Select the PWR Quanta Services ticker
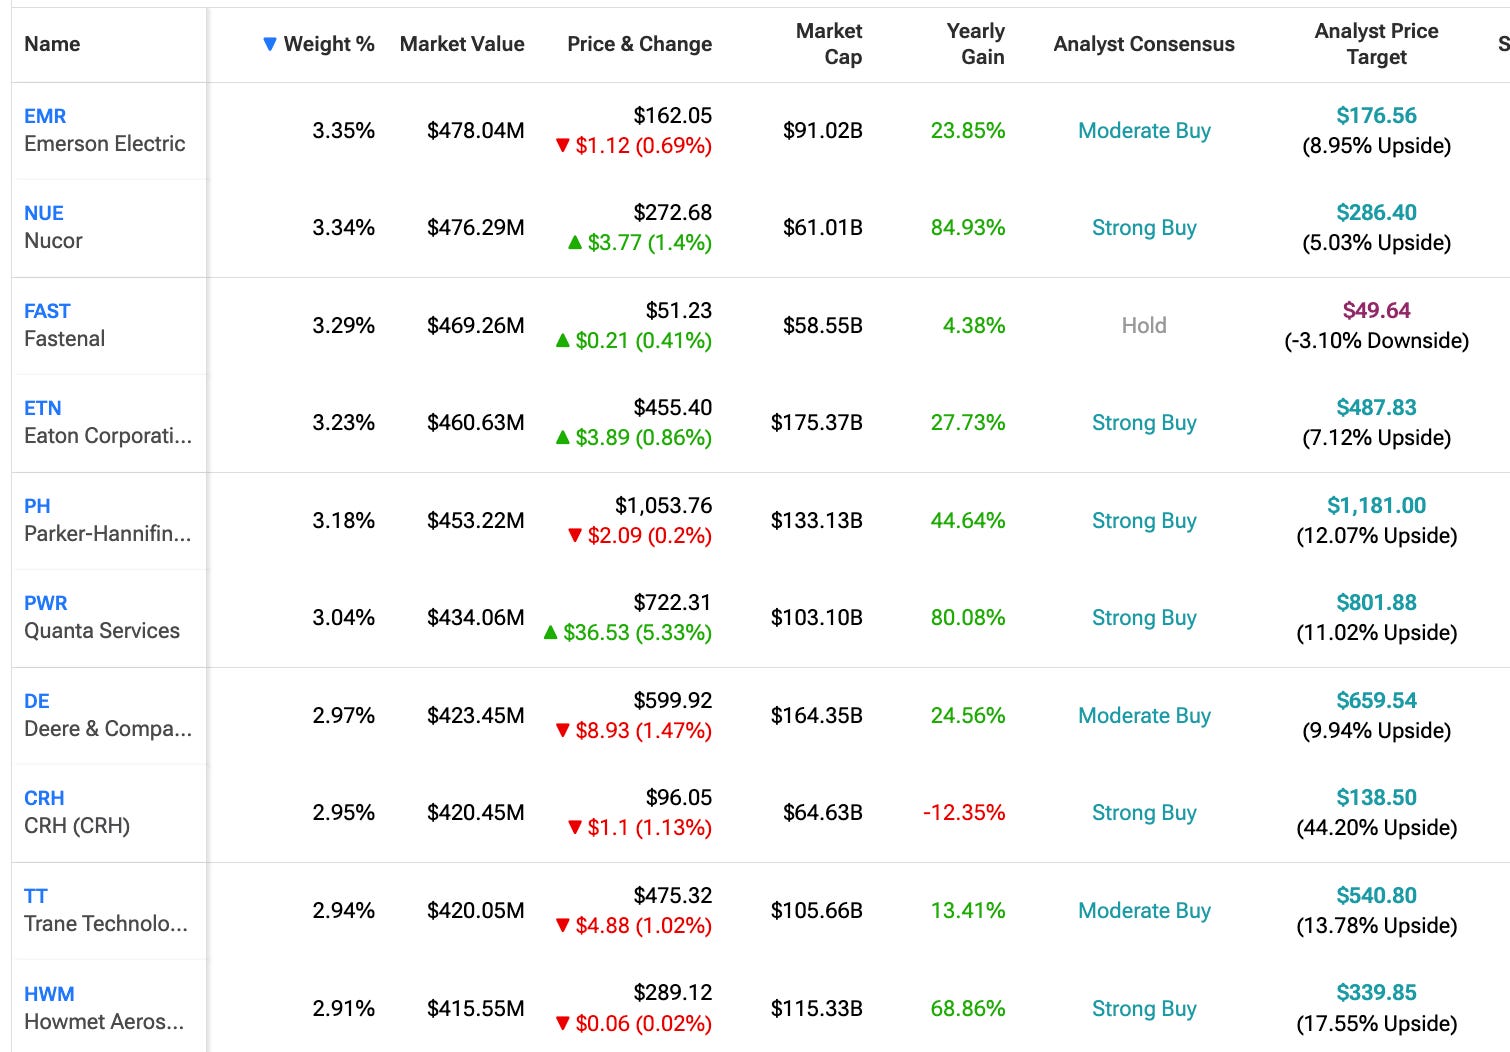 pos(46,603)
